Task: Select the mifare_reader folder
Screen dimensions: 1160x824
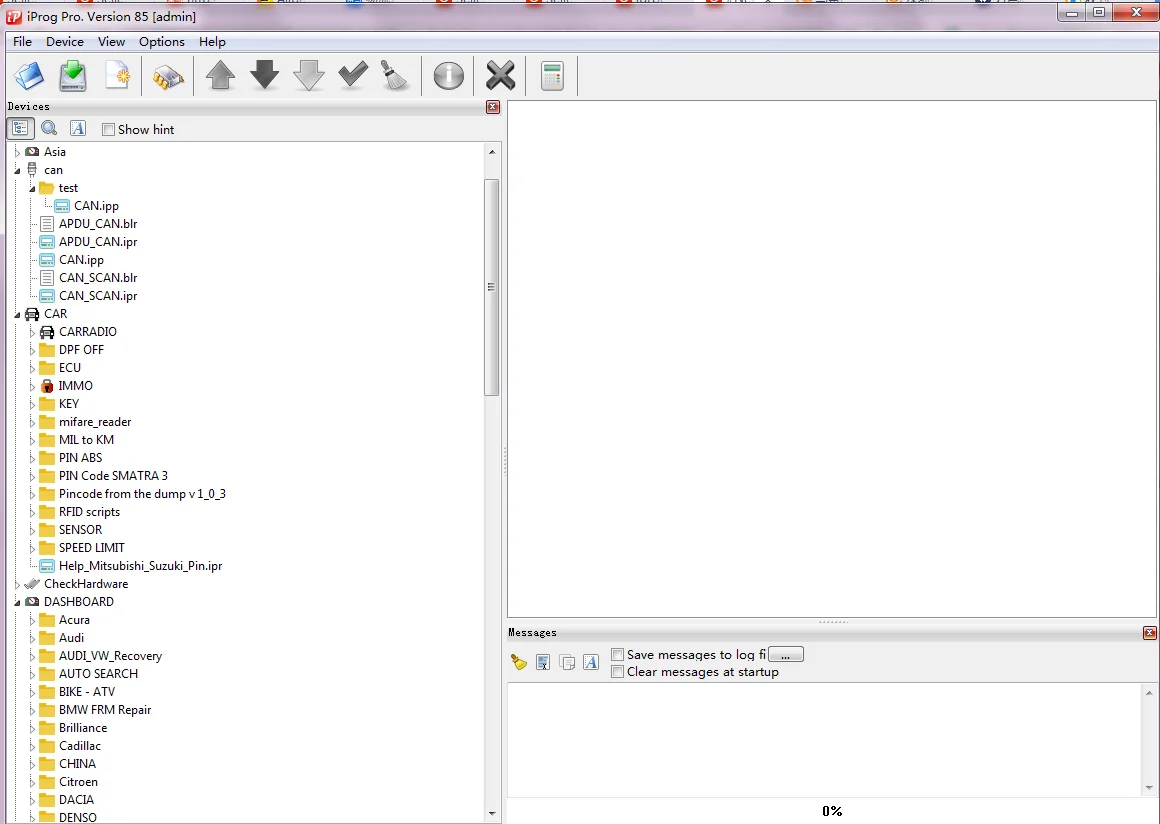Action: (x=95, y=422)
